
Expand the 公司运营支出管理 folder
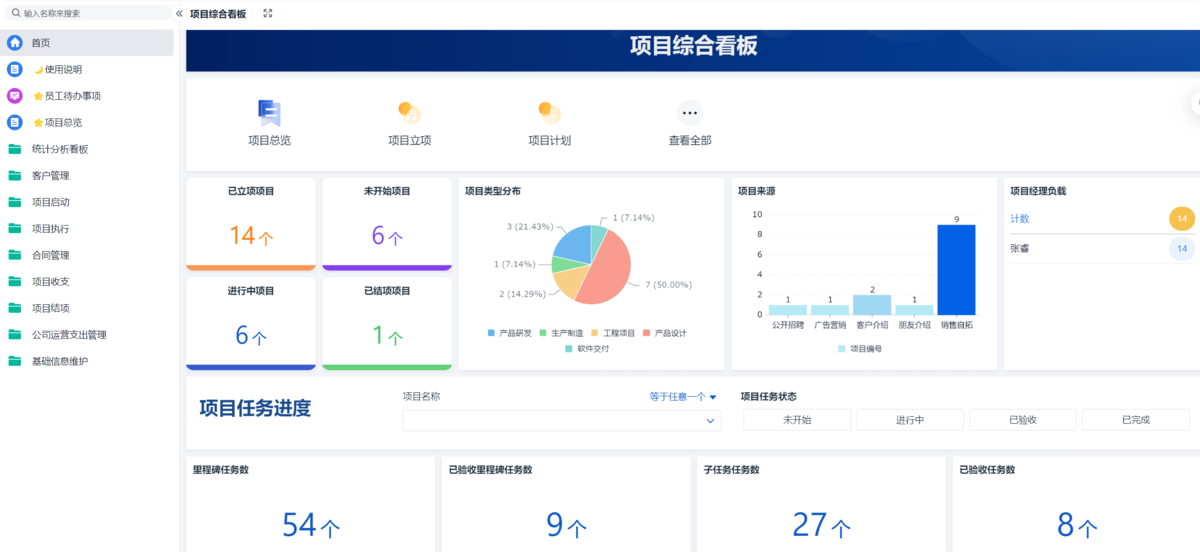click(x=69, y=334)
